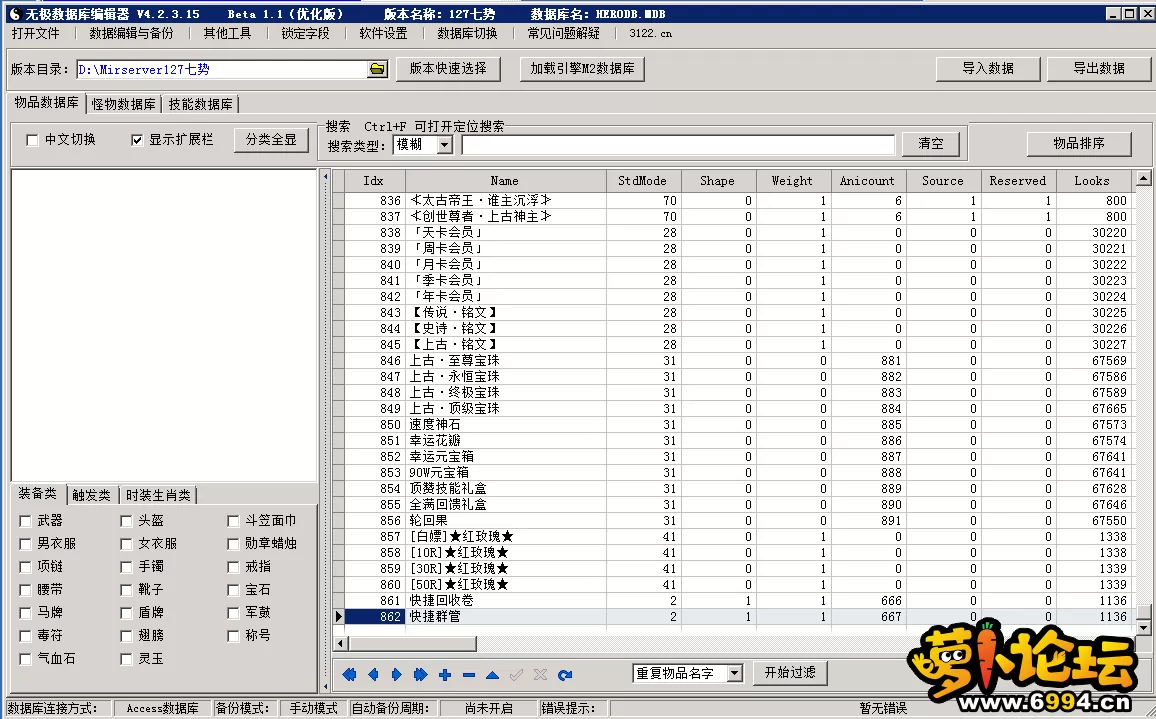Click the Looks column header

click(x=1092, y=181)
